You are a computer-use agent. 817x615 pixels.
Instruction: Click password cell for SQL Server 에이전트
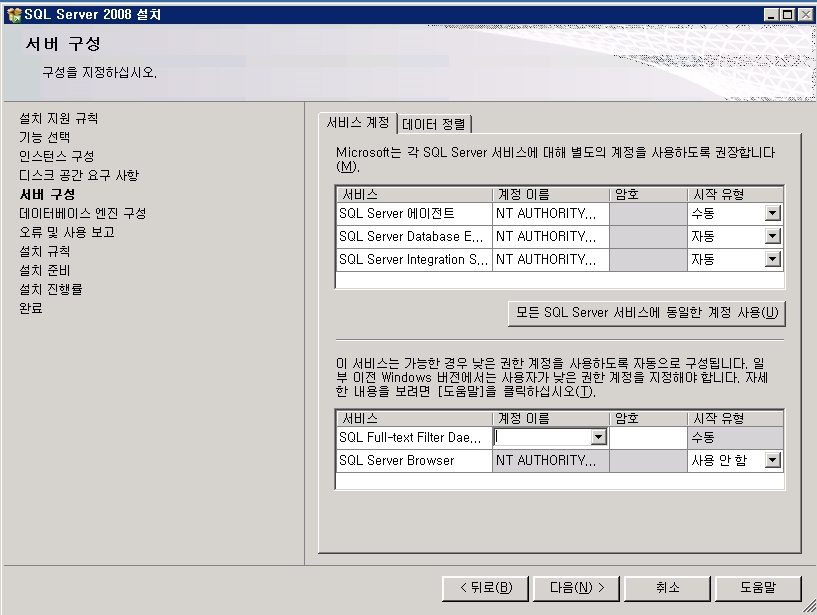(x=648, y=213)
